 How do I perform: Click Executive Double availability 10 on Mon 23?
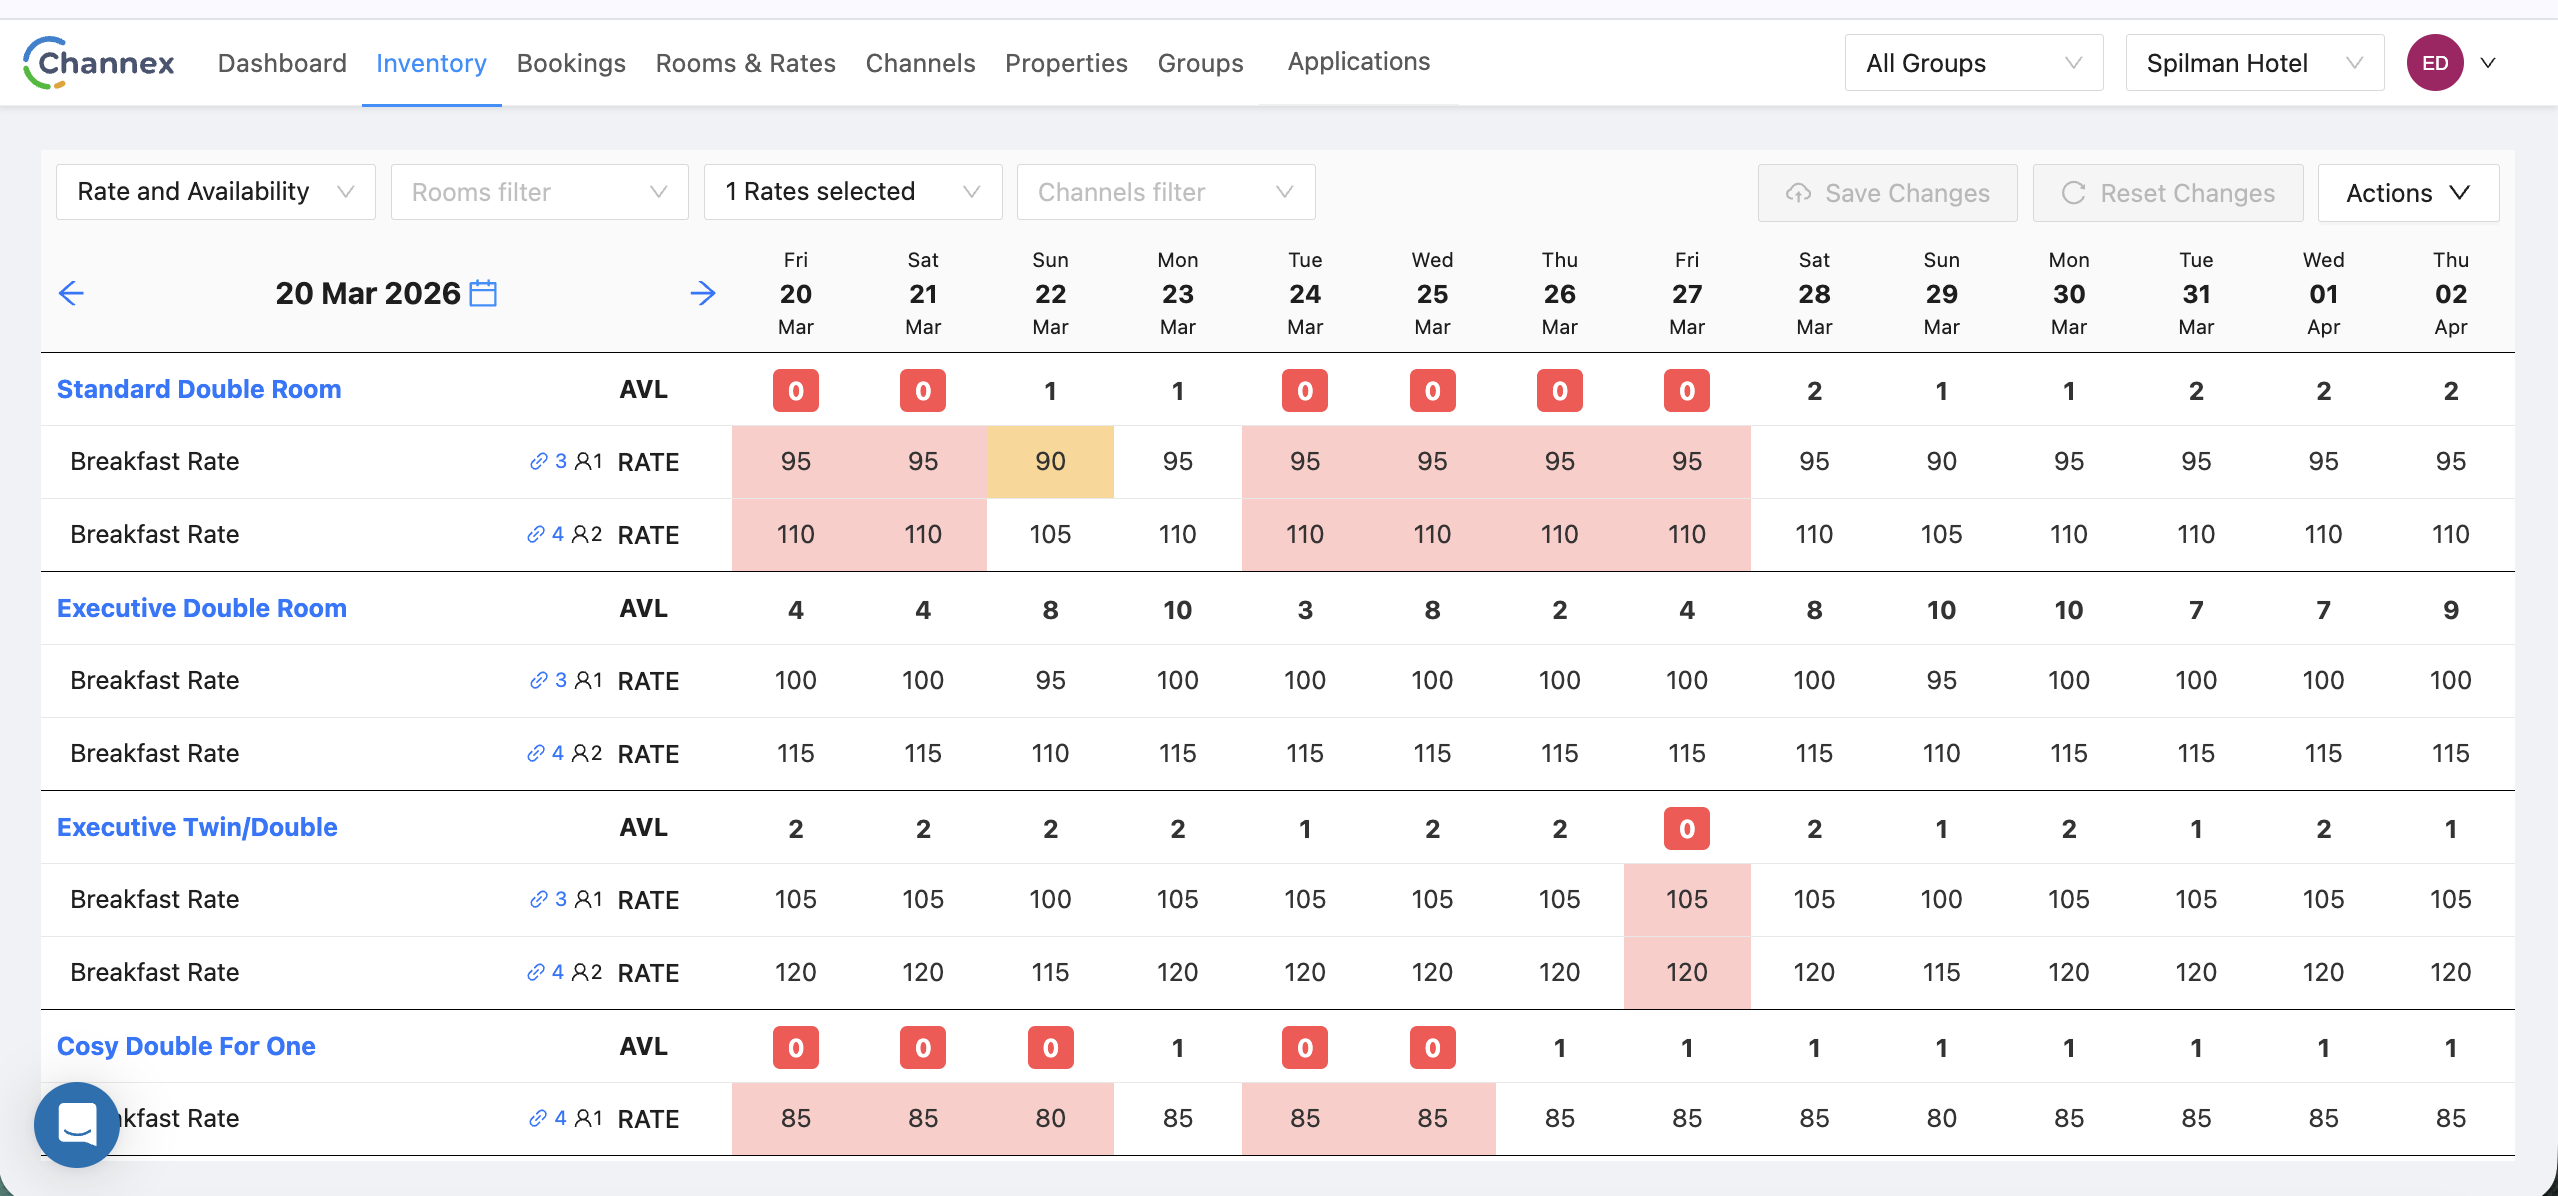tap(1178, 610)
